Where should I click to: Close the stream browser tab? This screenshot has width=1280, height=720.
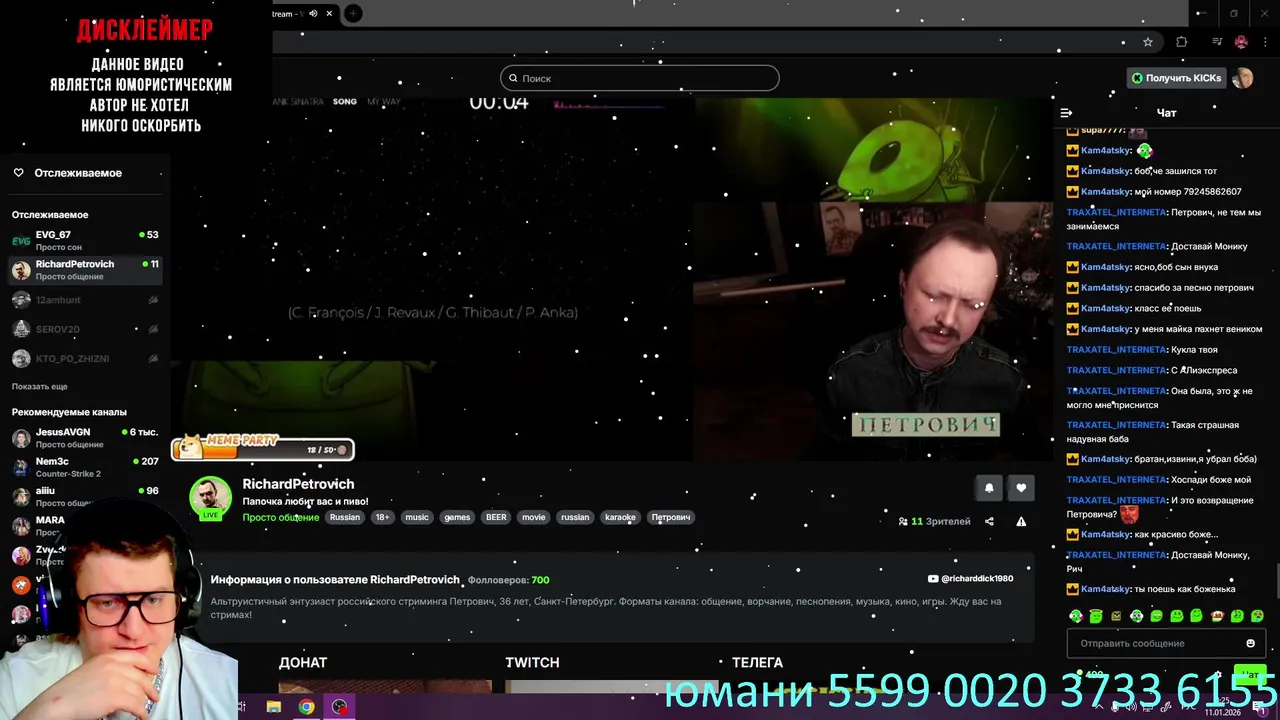tap(329, 13)
